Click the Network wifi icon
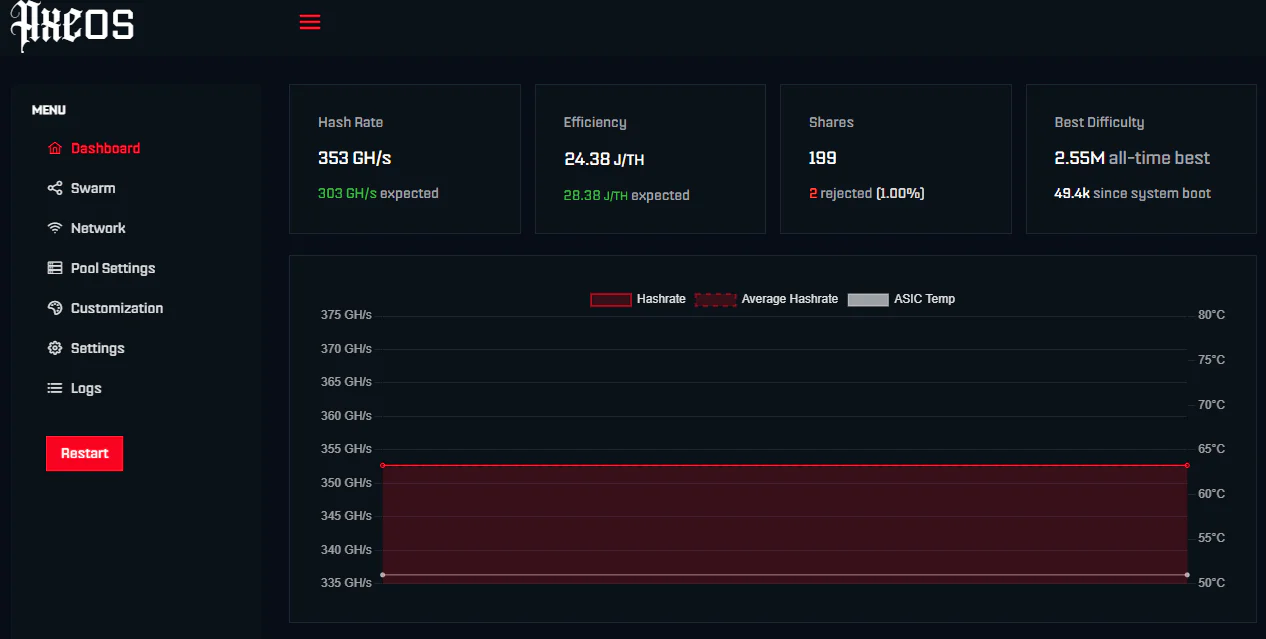Viewport: 1266px width, 639px height. (55, 228)
